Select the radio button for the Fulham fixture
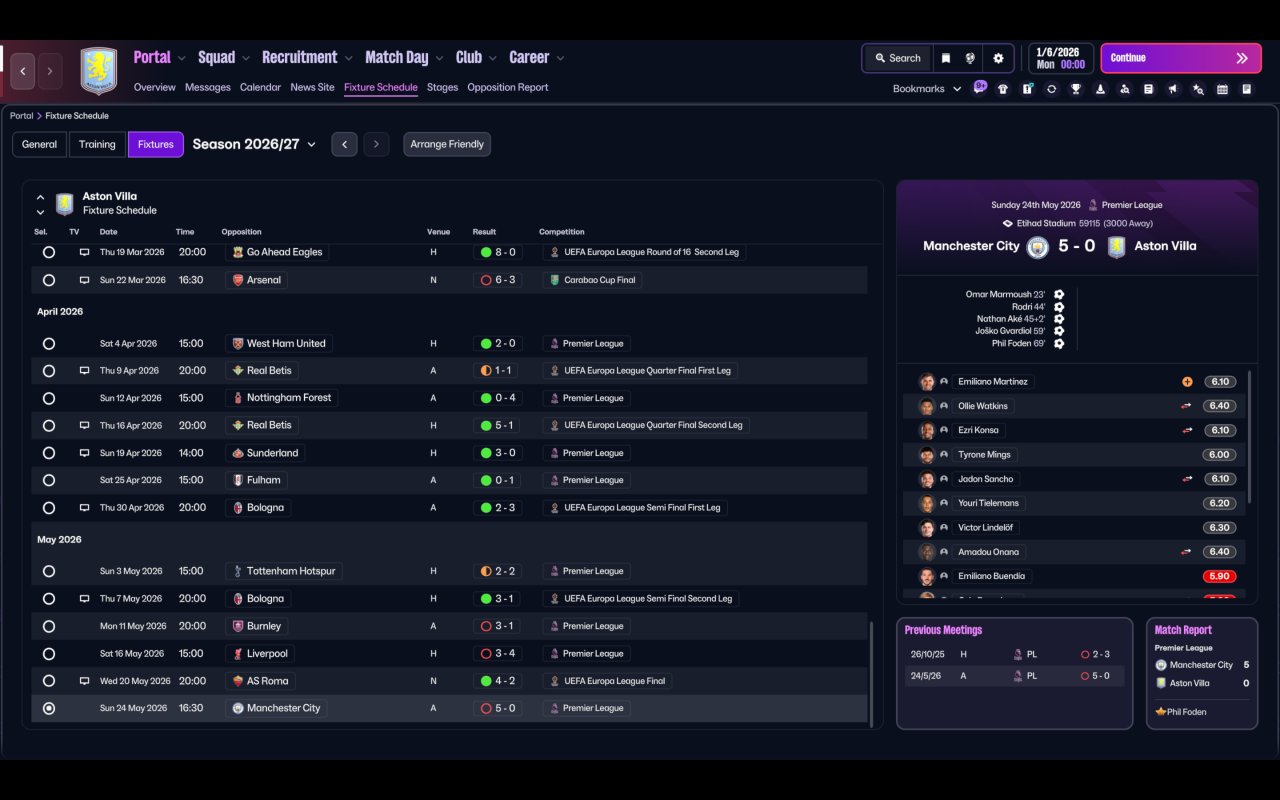 coord(49,480)
